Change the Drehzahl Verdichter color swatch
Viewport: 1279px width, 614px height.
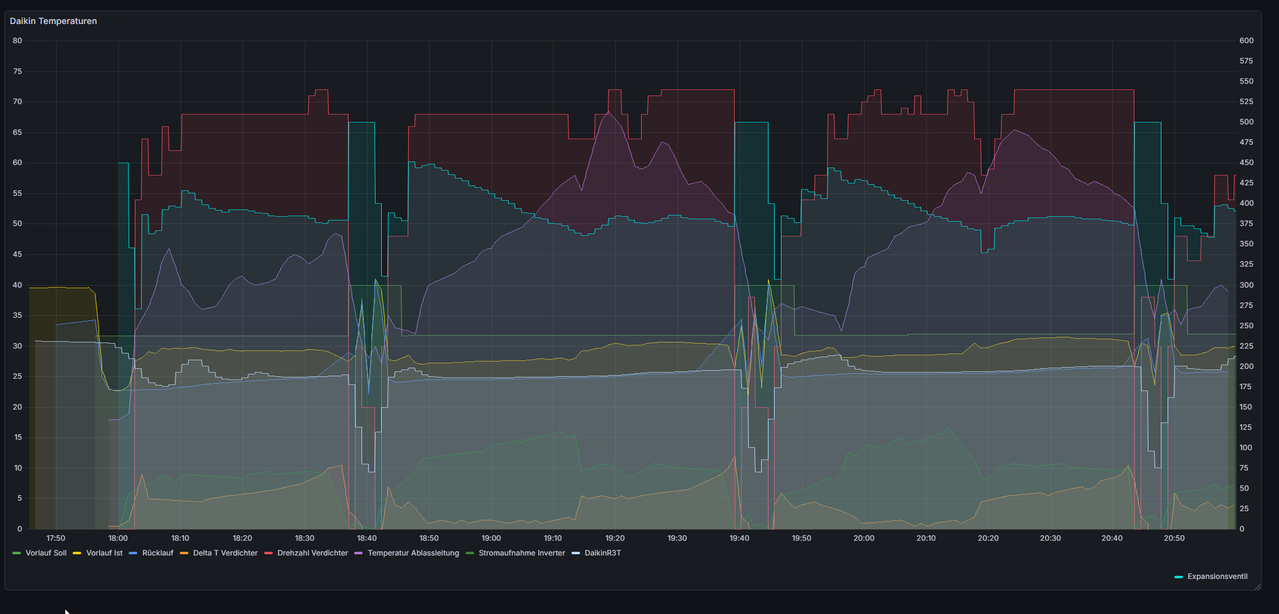point(268,553)
